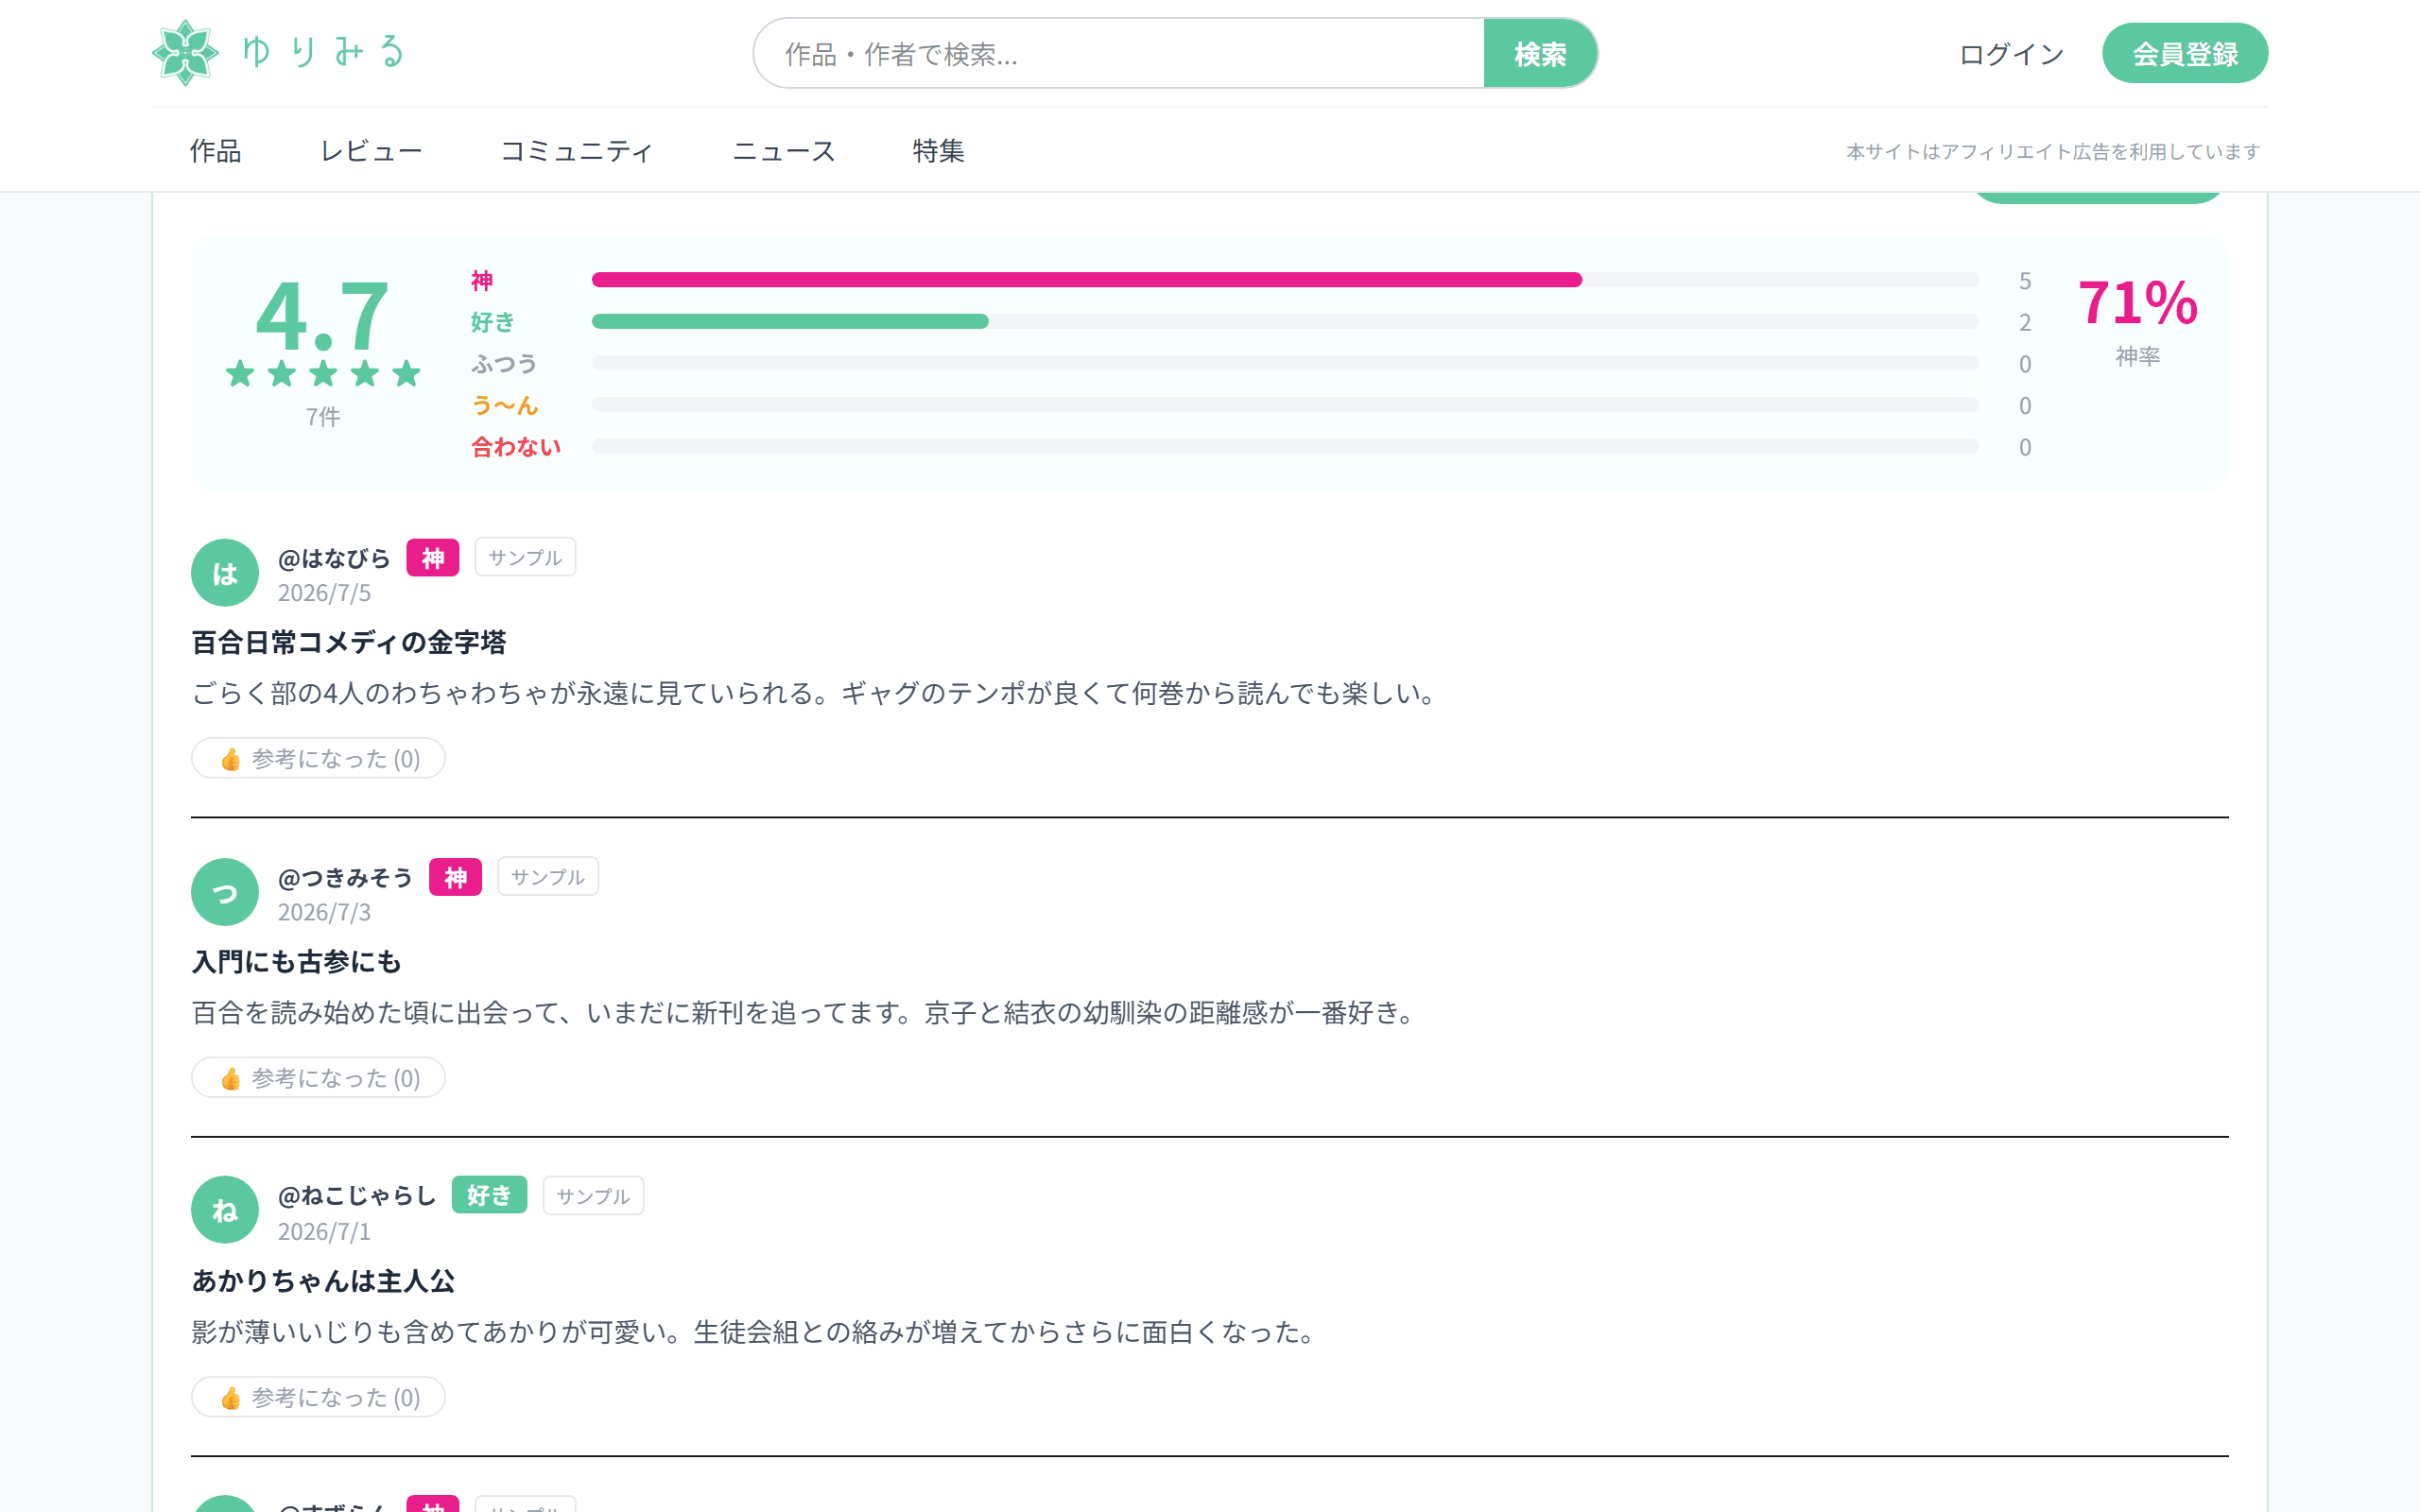The height and width of the screenshot is (1512, 2420).
Task: Click the 検索 search button
Action: [1540, 53]
